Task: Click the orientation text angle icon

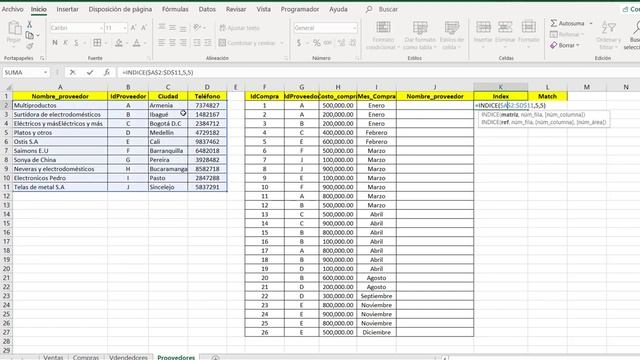Action: point(198,28)
